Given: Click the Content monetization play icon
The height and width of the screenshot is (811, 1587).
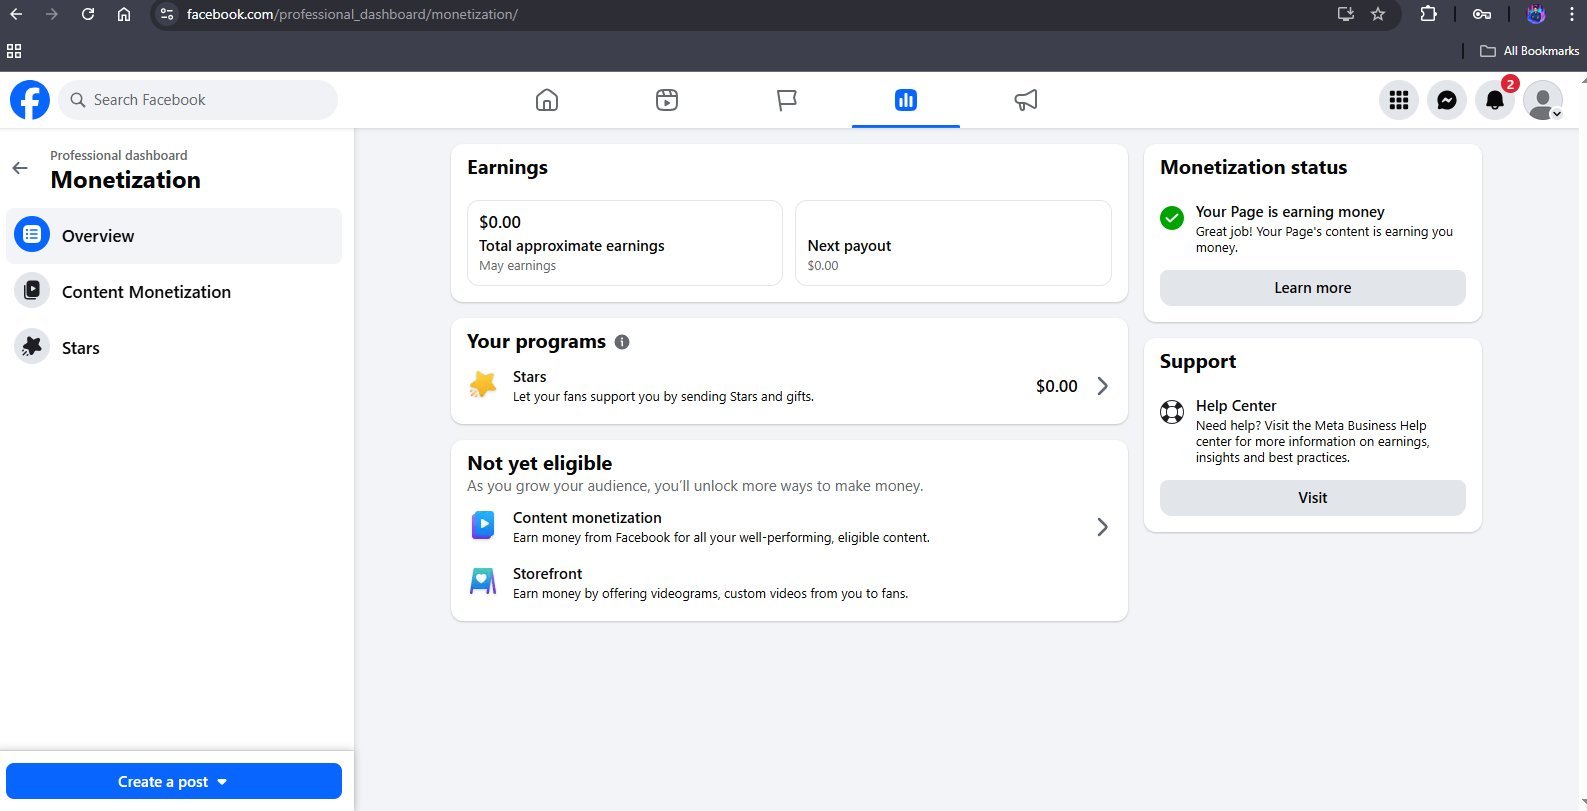Looking at the screenshot, I should (483, 526).
